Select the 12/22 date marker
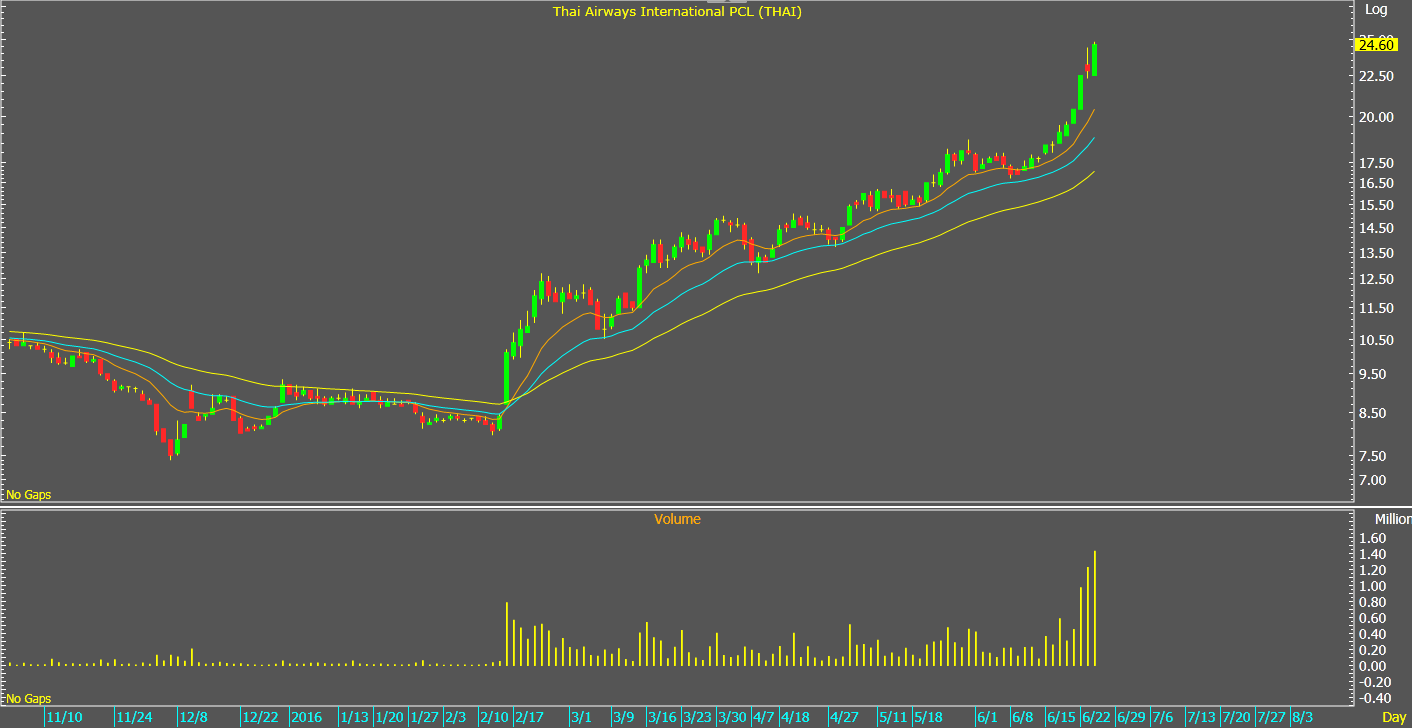 [260, 718]
